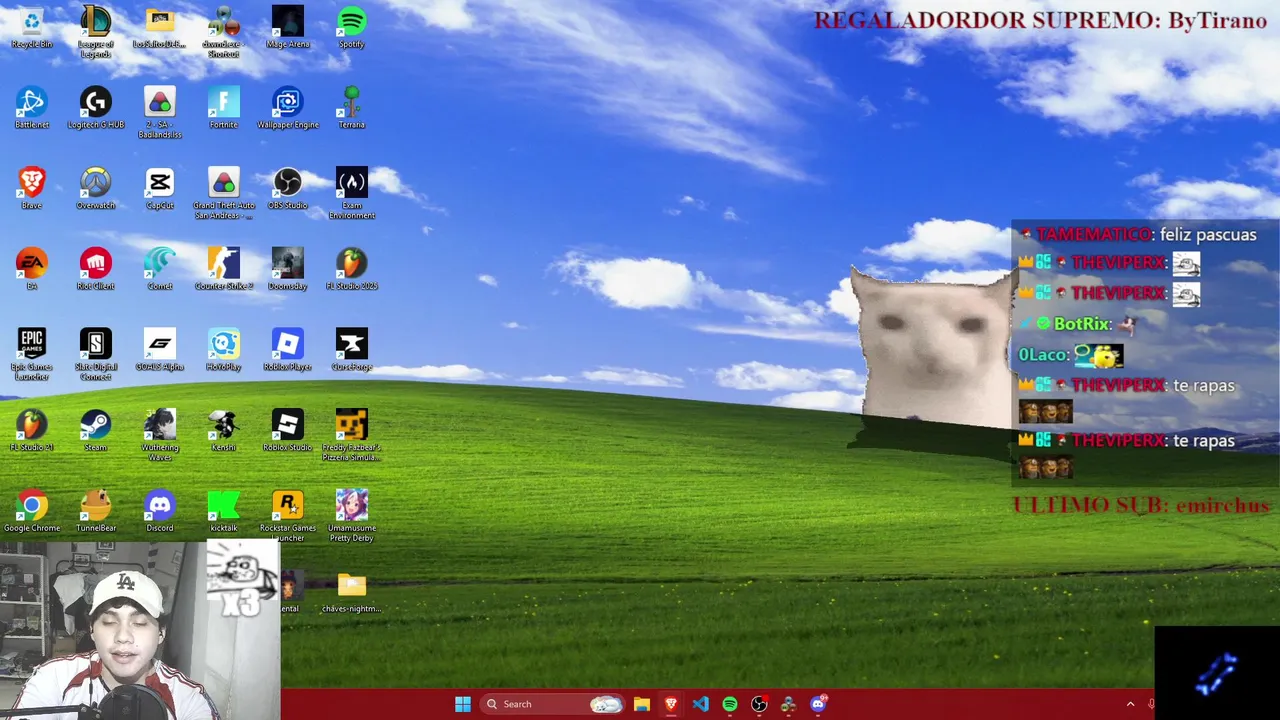This screenshot has height=720, width=1280.
Task: Open Visual Studio Code from taskbar
Action: click(x=700, y=704)
